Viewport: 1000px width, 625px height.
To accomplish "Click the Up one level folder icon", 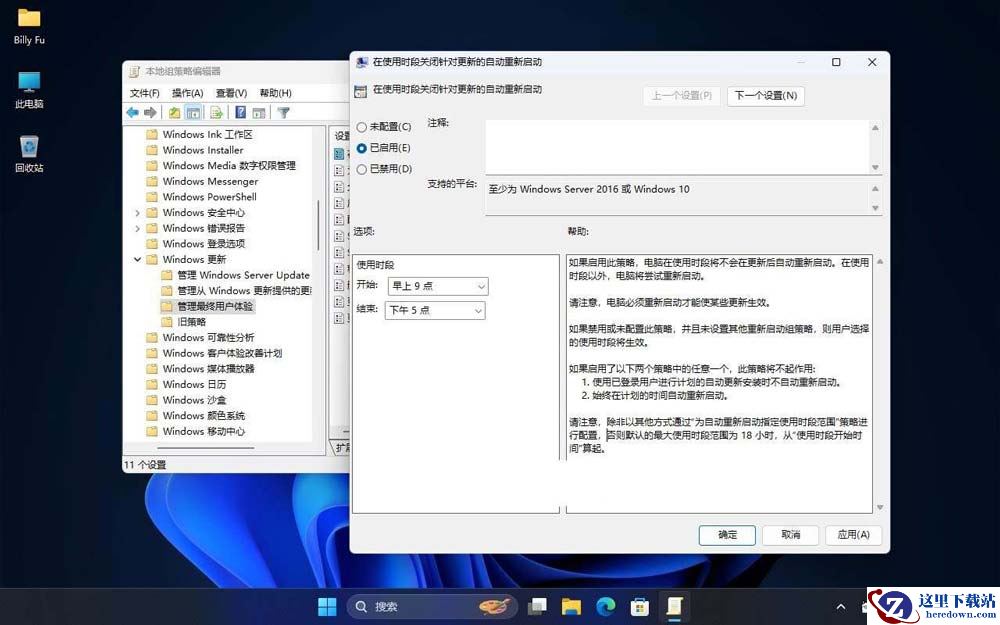I will click(174, 112).
